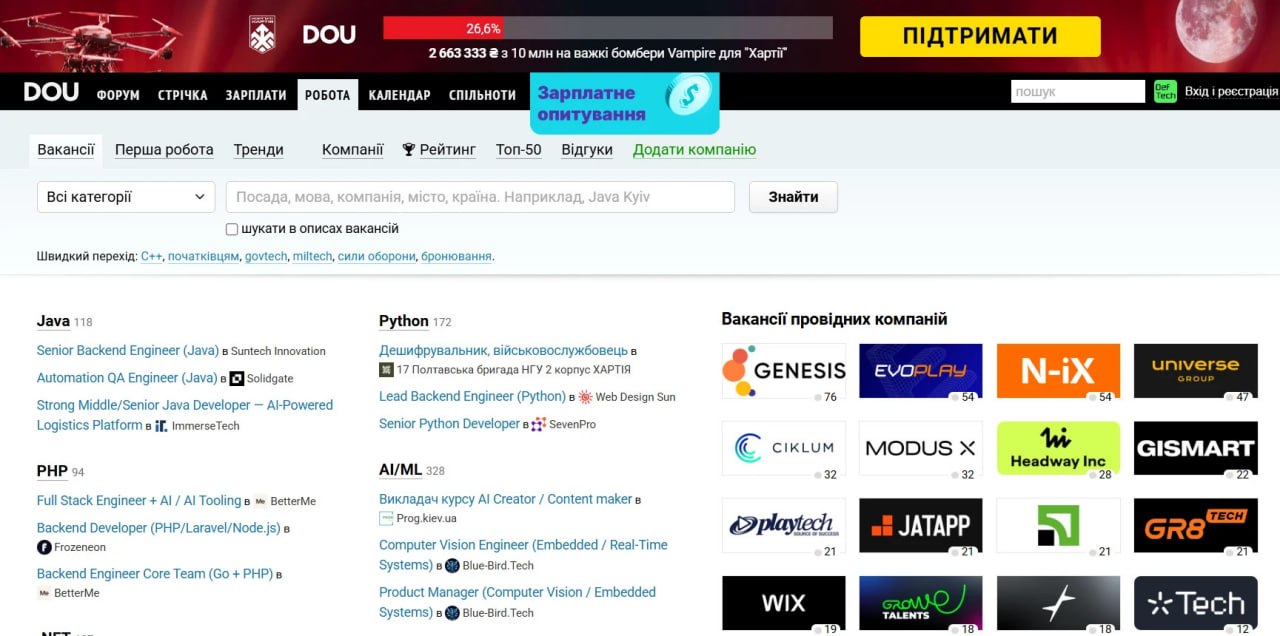Click the ImmerseTech company icon
Screen dimensions: 1280x636
(161, 425)
